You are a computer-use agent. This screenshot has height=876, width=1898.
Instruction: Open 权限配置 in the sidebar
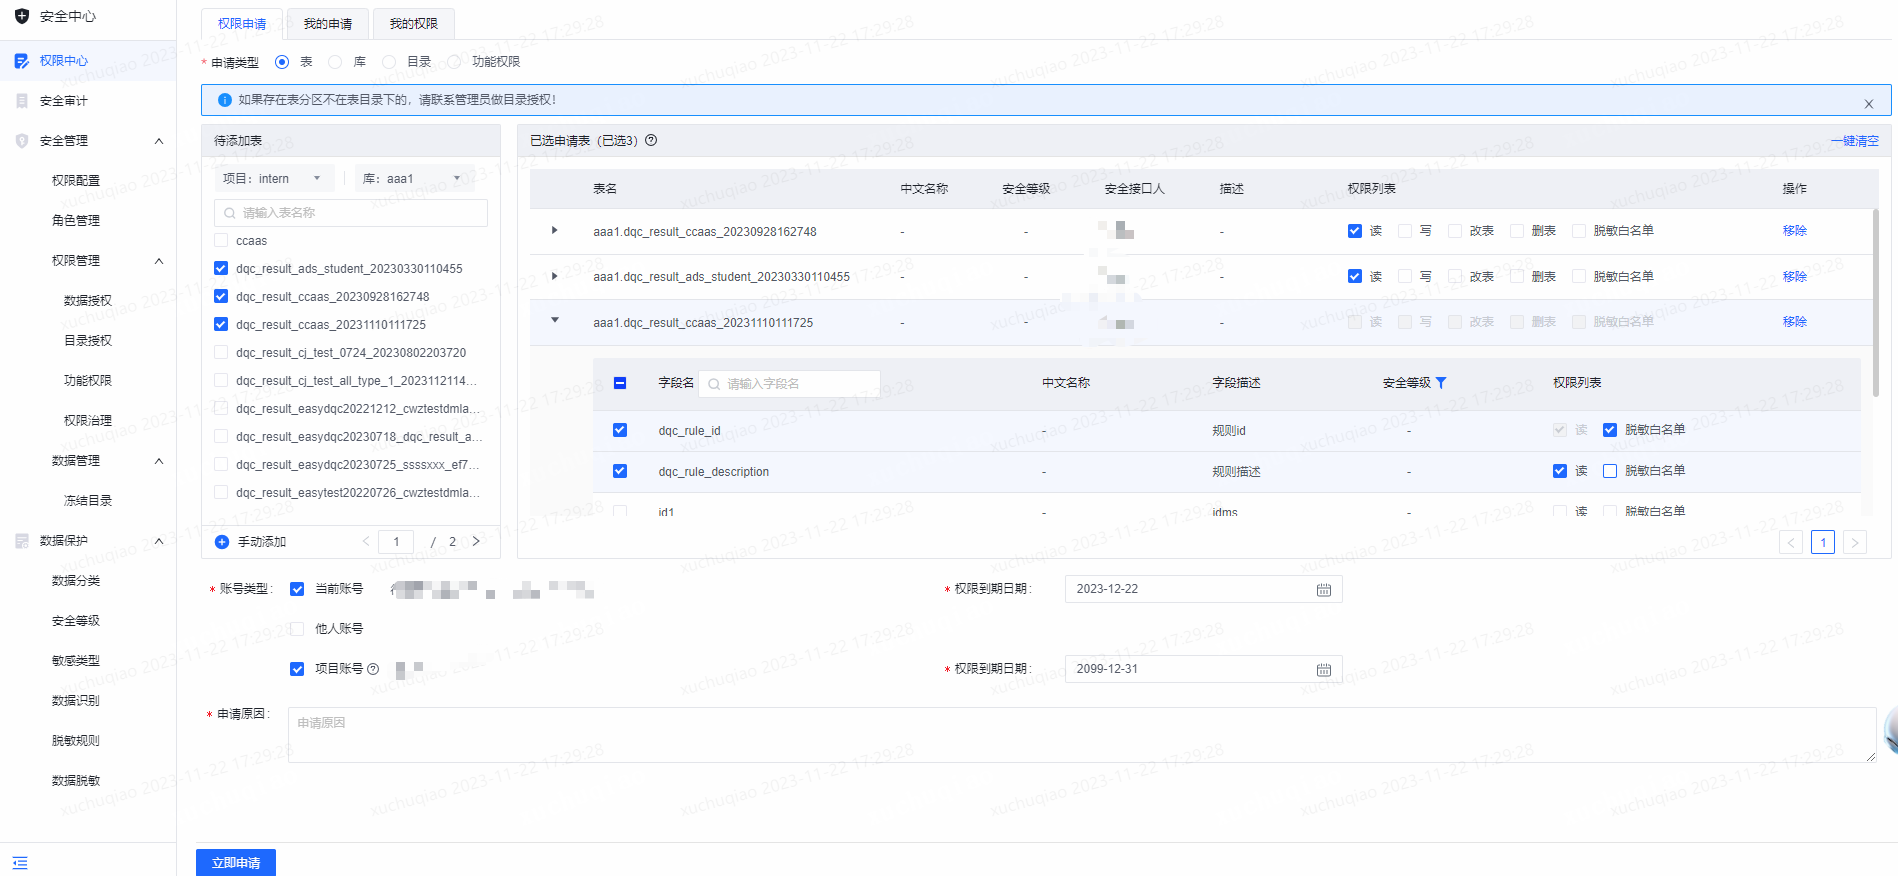(x=76, y=181)
